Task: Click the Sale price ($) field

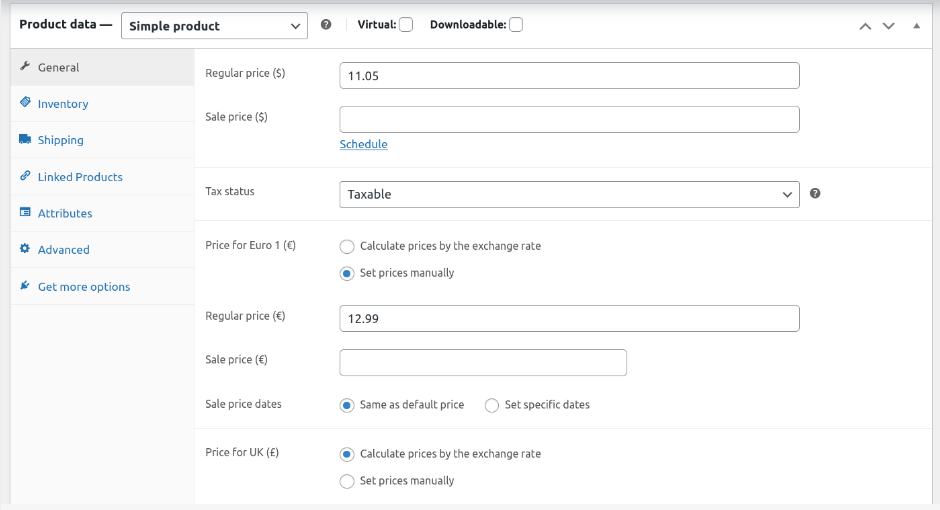Action: coord(569,119)
